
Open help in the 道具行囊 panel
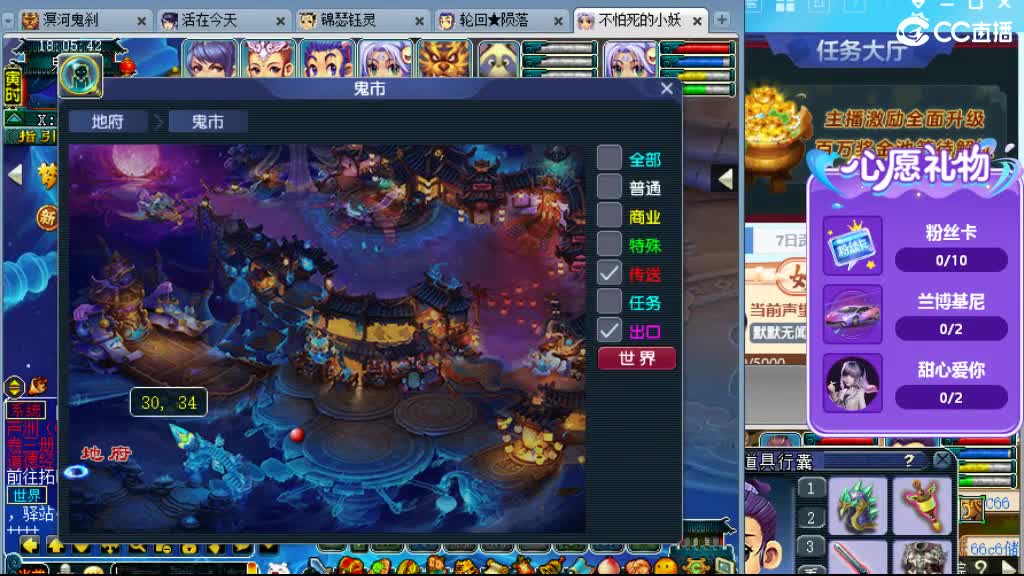point(908,461)
